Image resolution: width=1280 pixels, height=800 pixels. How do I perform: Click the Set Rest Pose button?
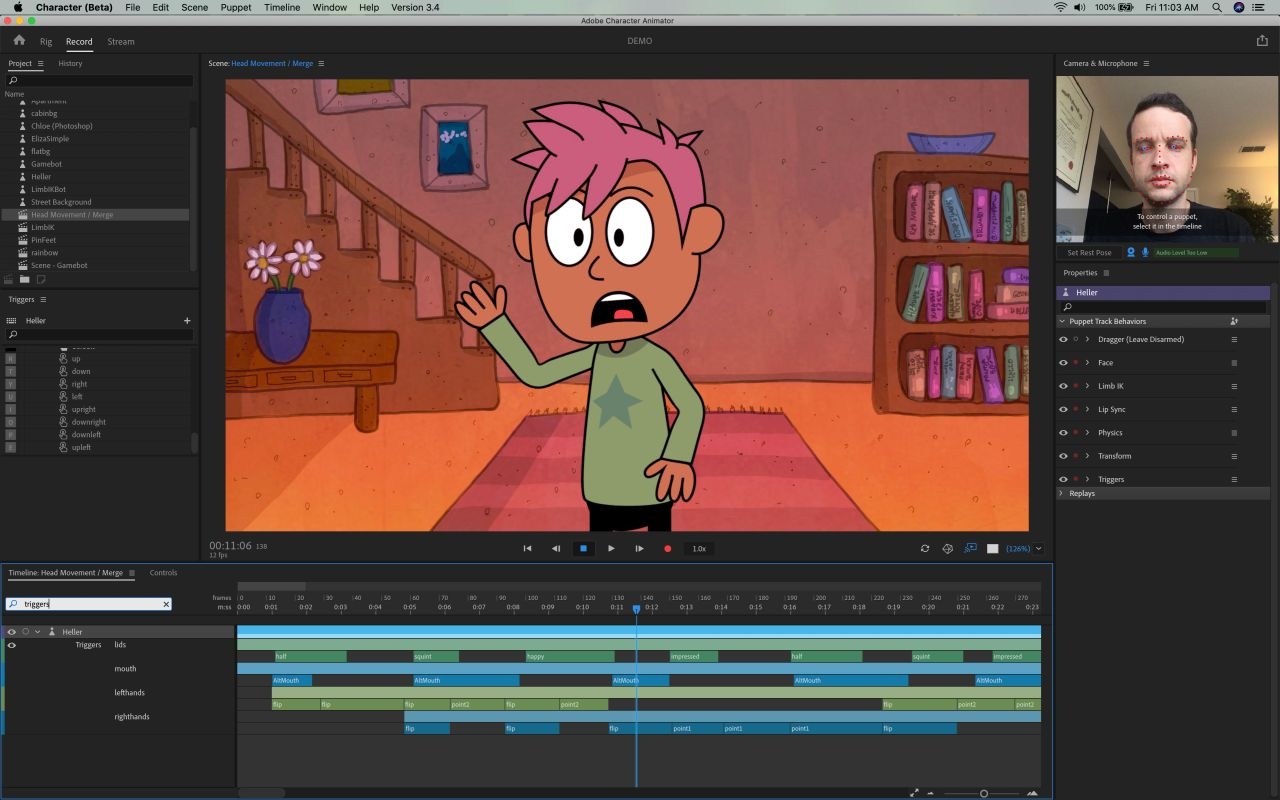(x=1089, y=252)
